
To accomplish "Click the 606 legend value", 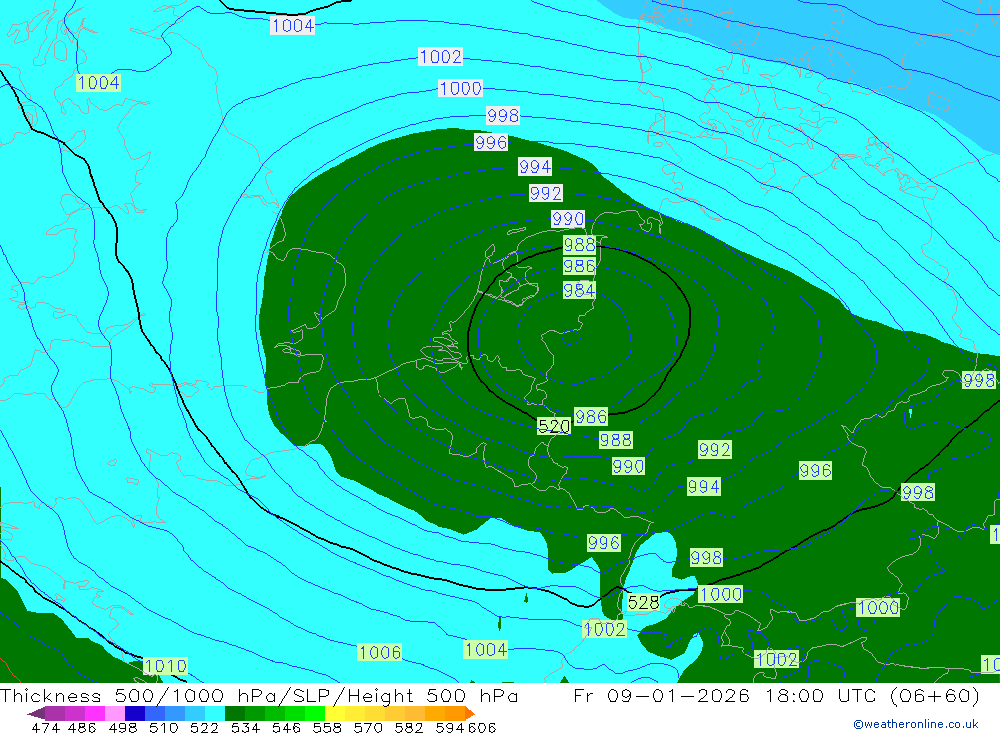I will click(x=482, y=728).
